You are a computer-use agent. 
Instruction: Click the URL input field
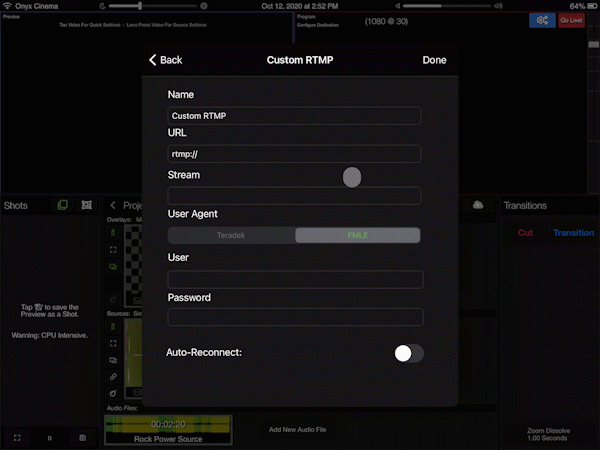[294, 154]
